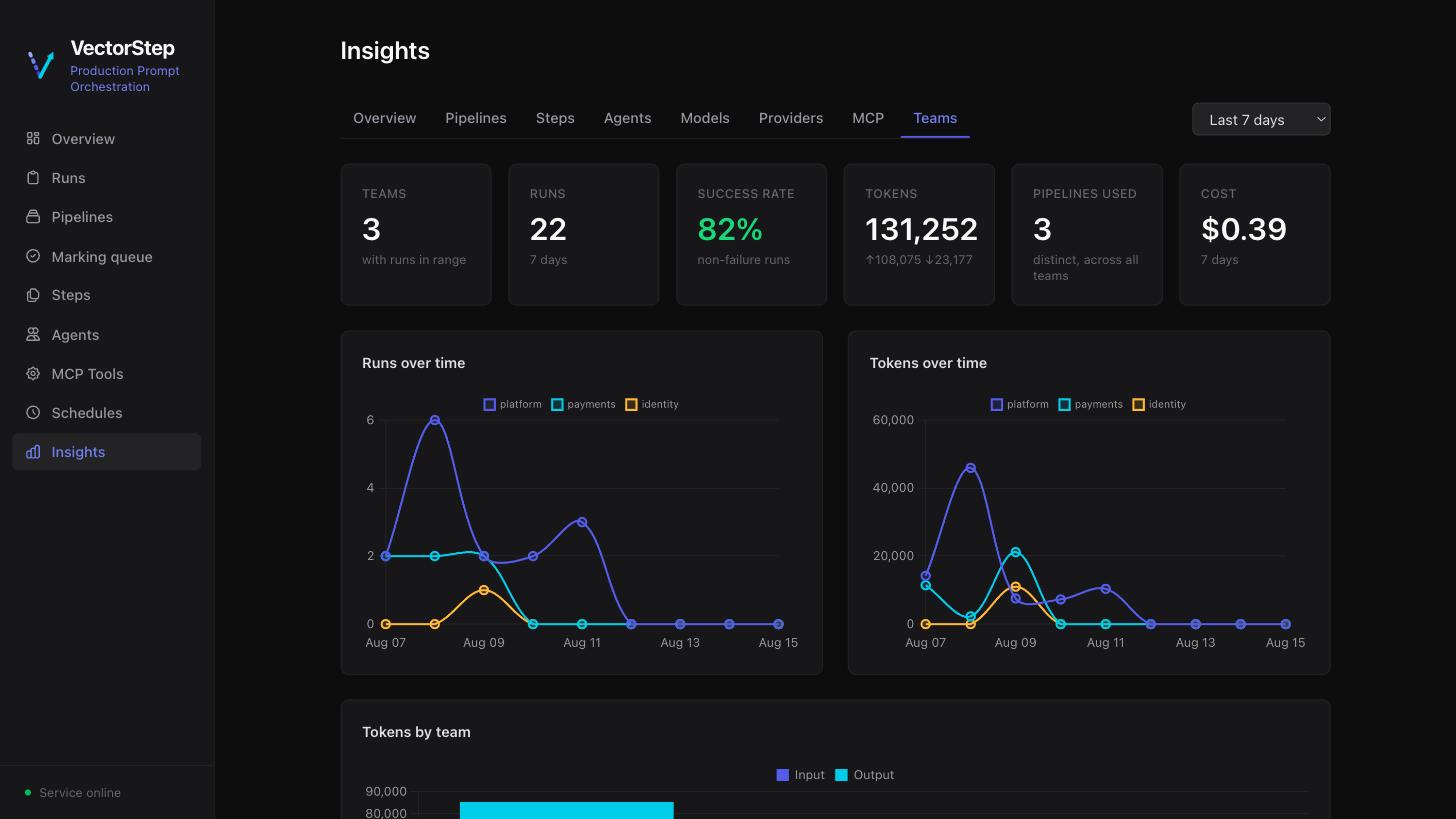Open the Providers tab
Viewport: 1456px width, 819px height.
790,118
